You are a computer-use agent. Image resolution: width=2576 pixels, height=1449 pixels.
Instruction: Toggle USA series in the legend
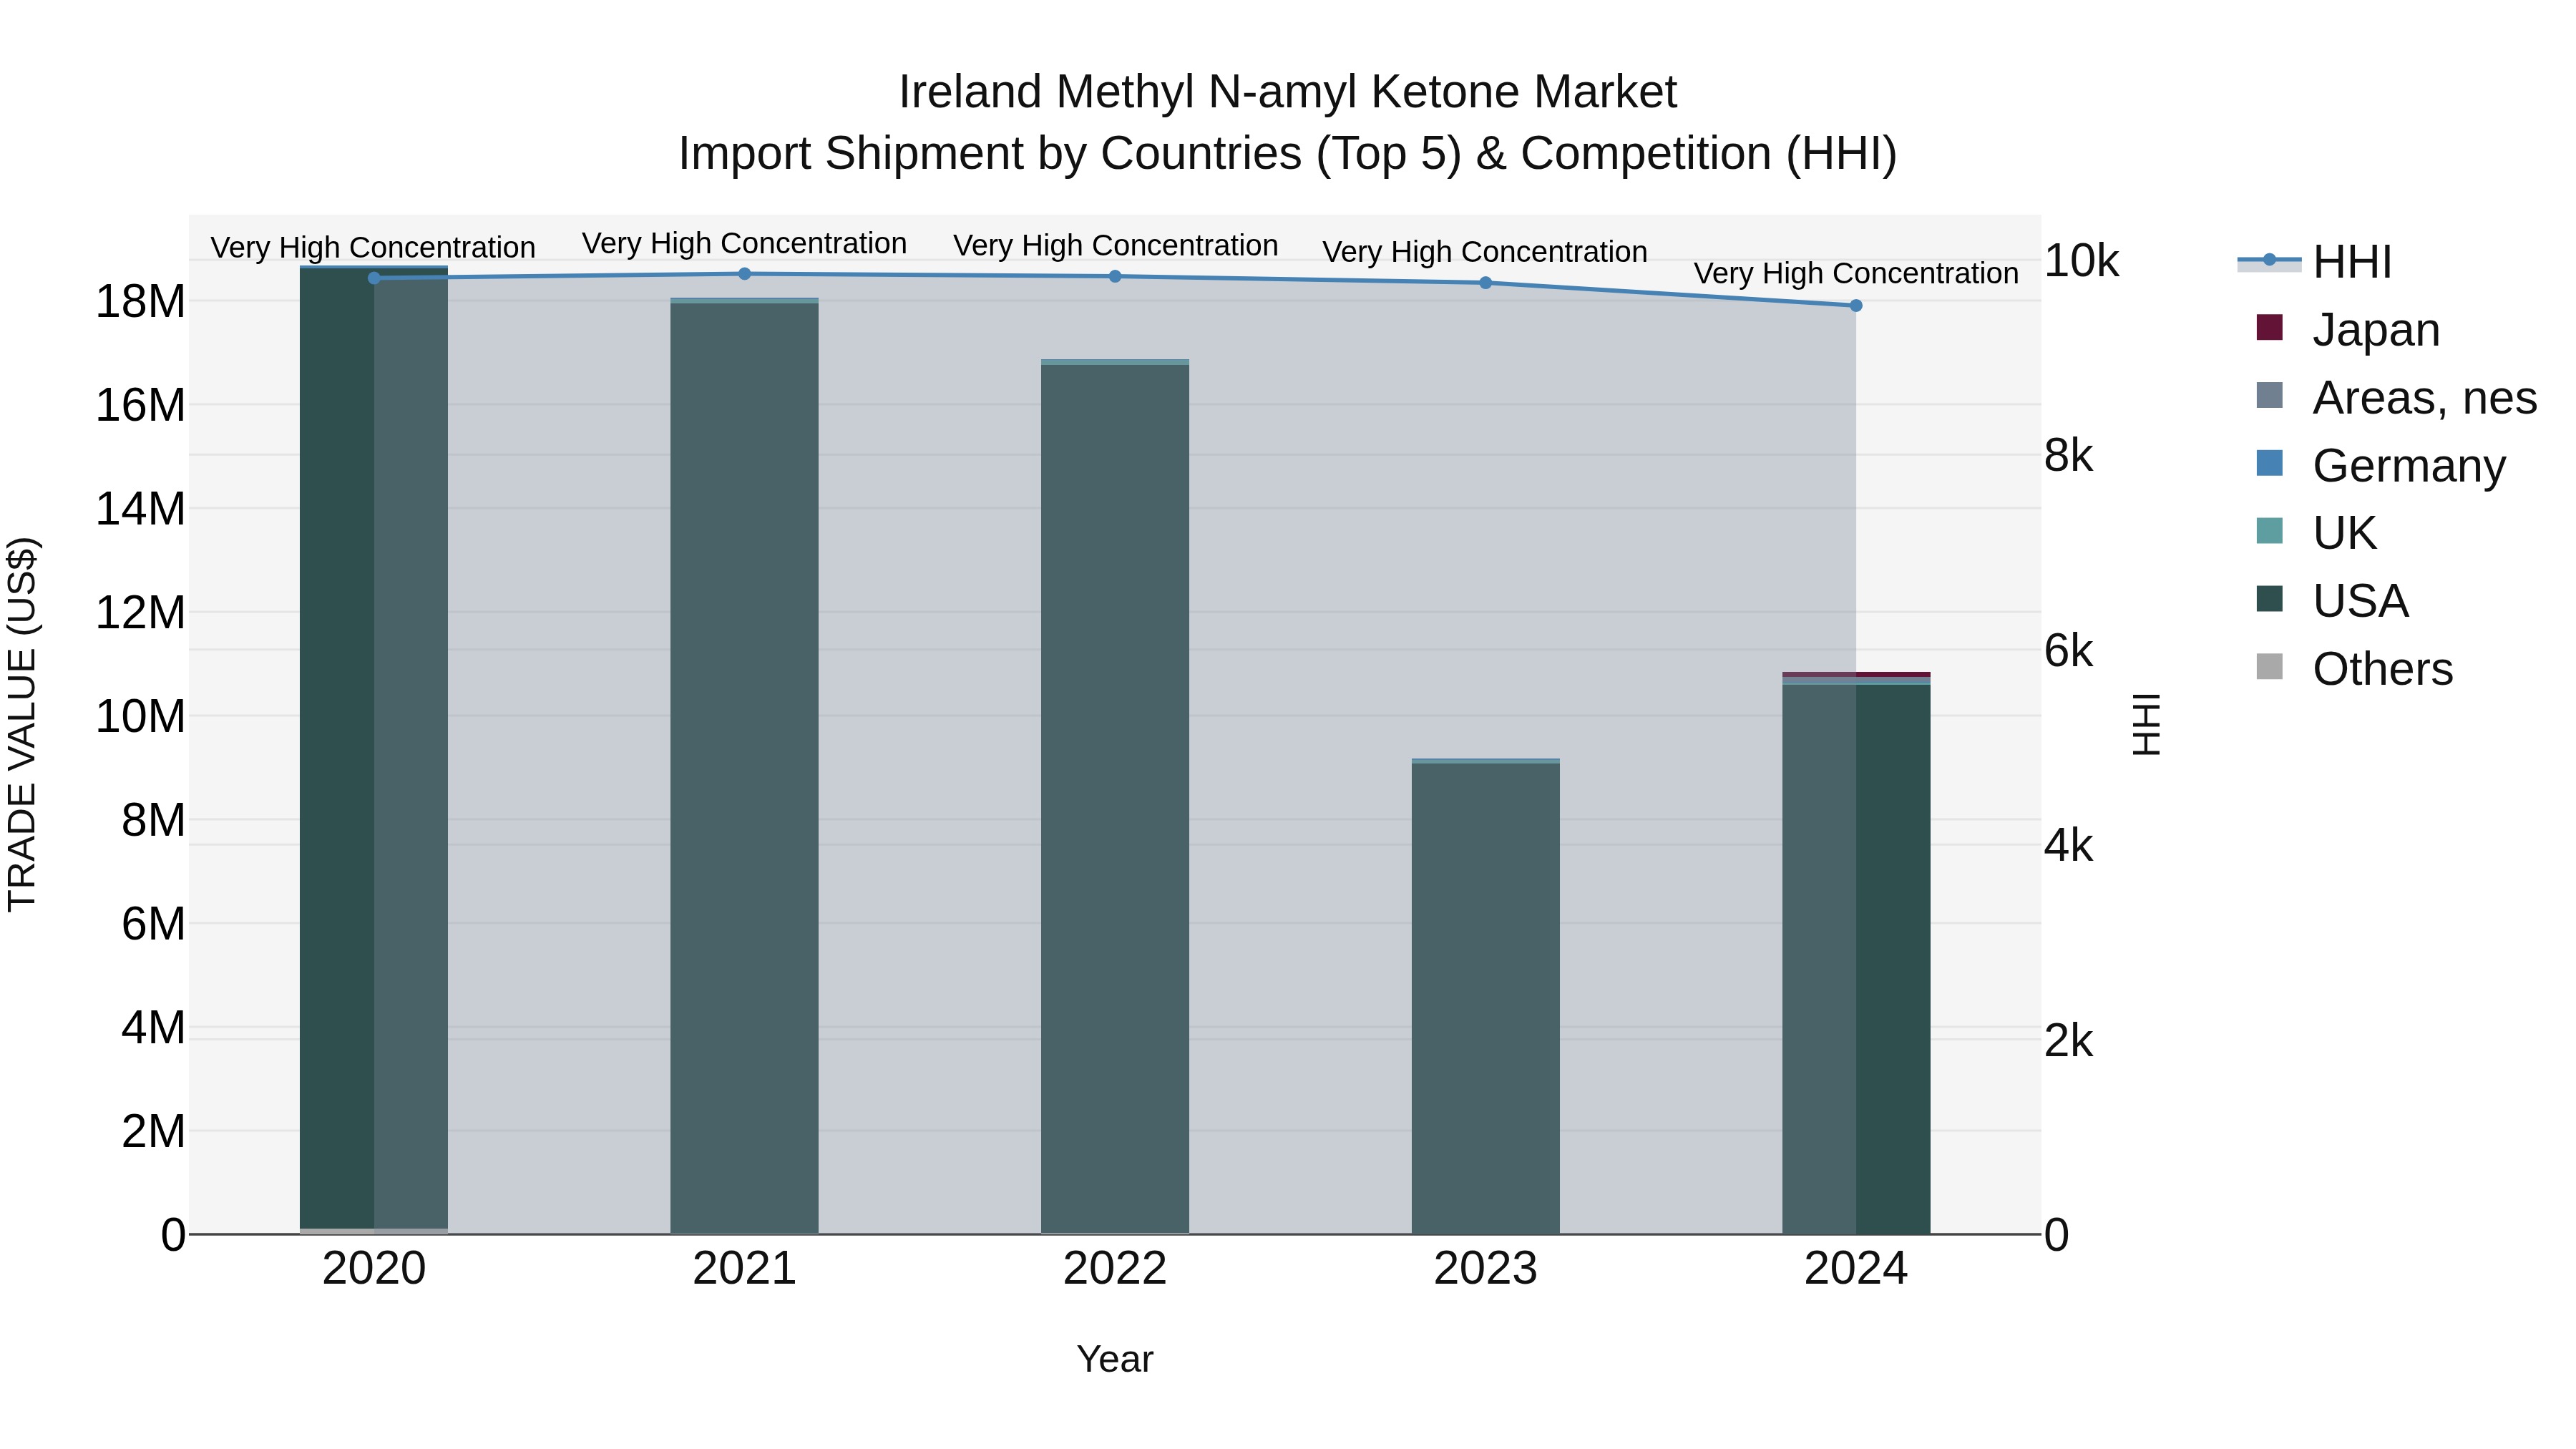coord(2332,601)
